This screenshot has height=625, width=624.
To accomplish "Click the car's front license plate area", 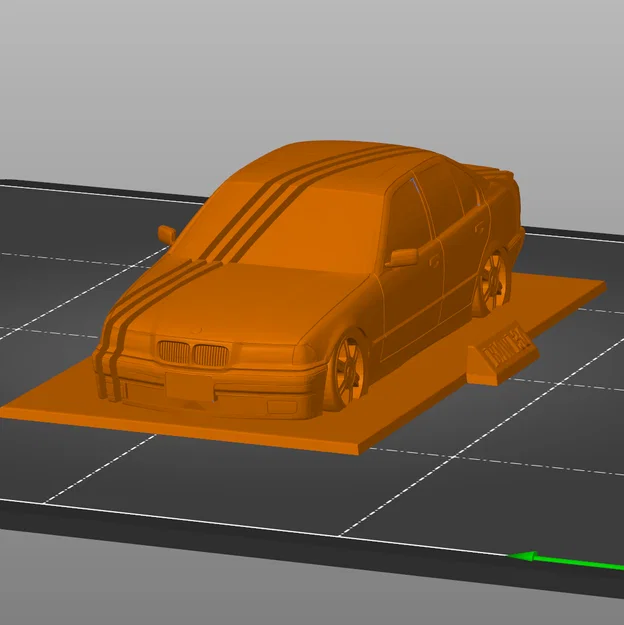I will tap(189, 386).
